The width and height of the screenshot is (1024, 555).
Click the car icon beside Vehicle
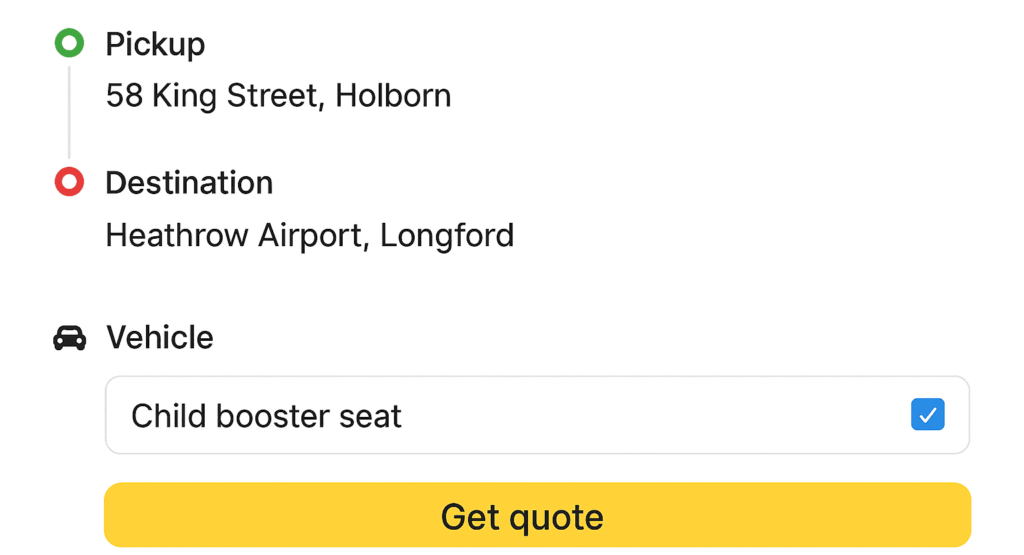[x=69, y=338]
